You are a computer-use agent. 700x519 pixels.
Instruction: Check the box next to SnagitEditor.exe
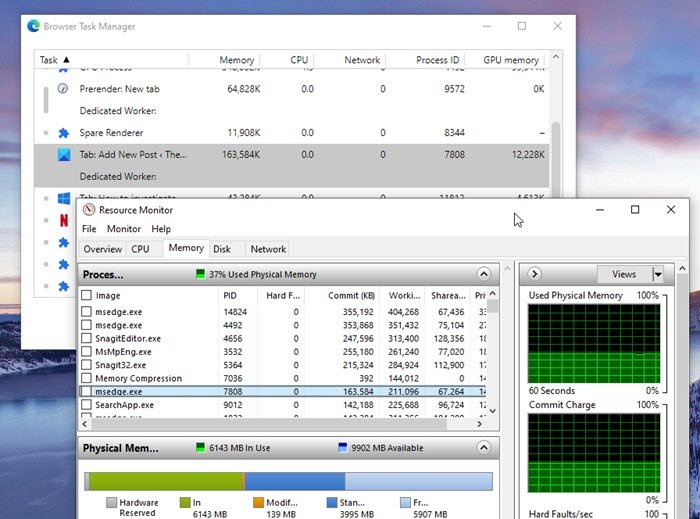click(86, 339)
